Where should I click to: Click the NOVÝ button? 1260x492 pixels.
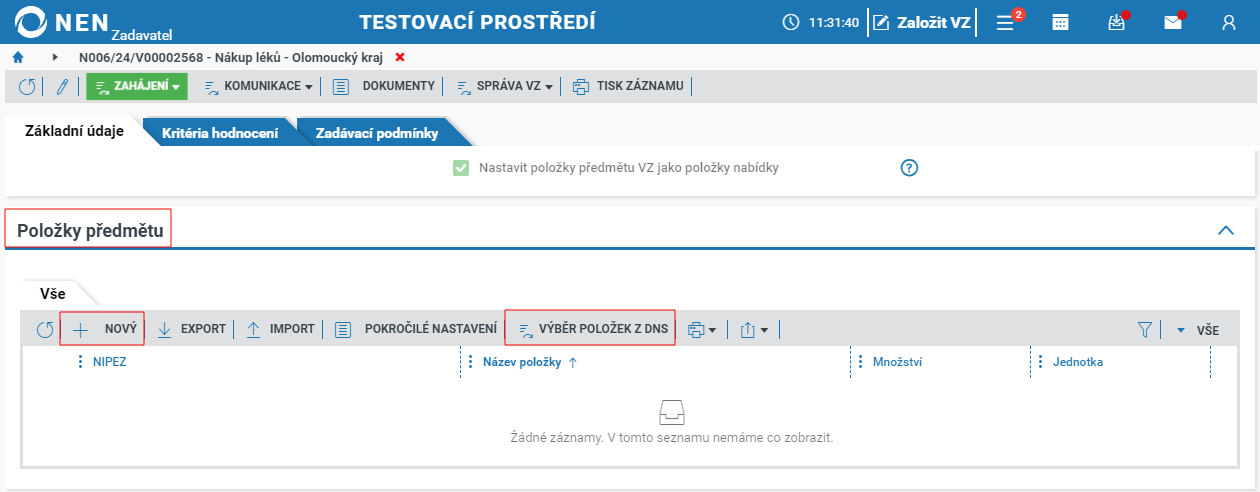[102, 329]
